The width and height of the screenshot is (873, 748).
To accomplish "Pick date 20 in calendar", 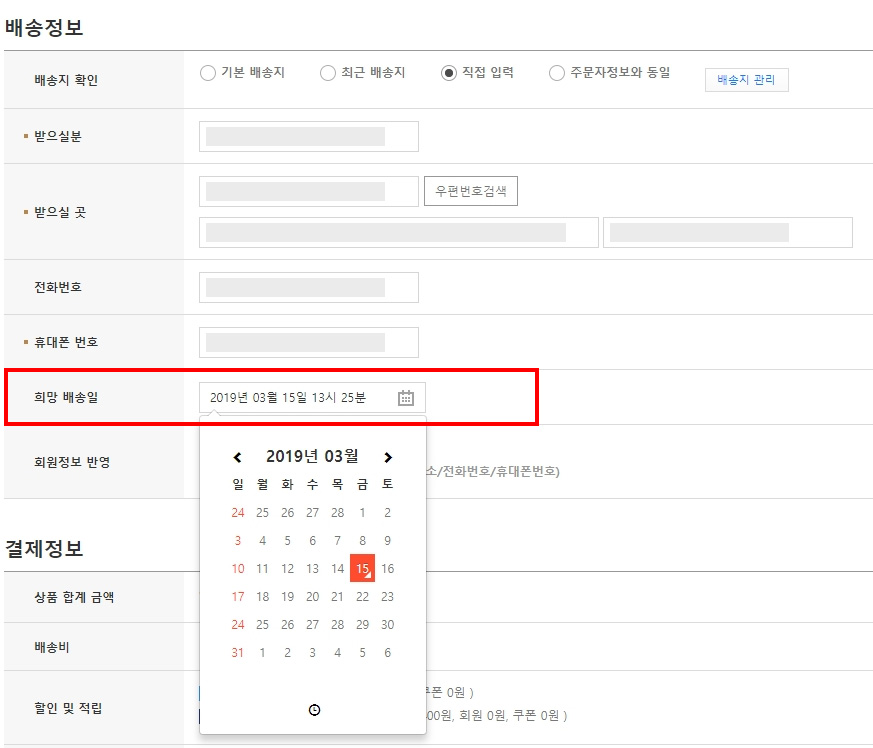I will click(x=312, y=597).
